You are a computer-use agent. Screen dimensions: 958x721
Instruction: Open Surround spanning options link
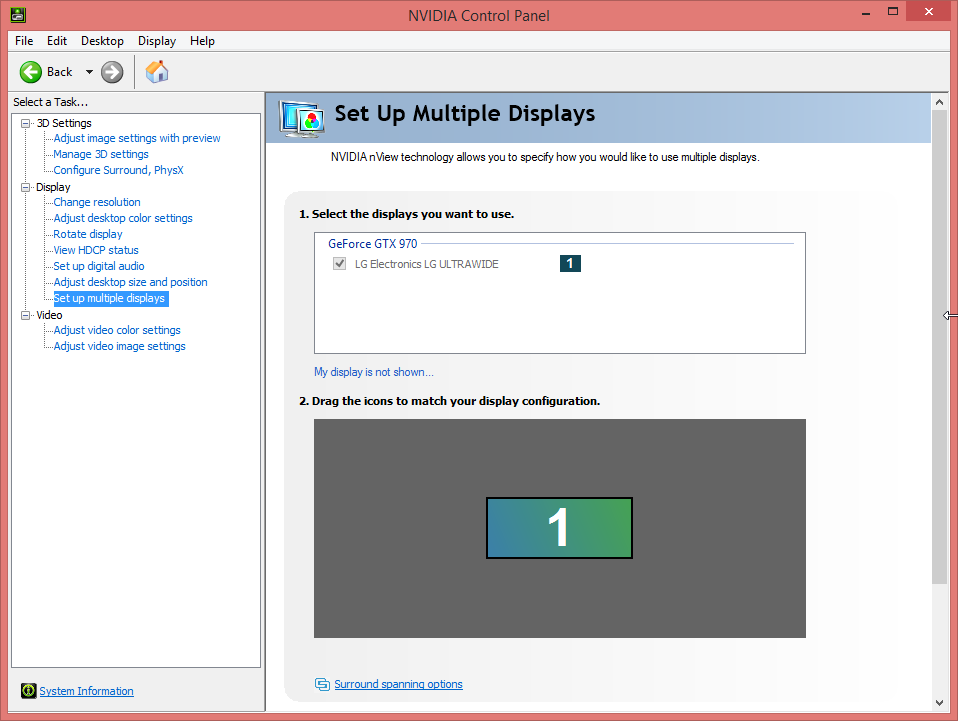(x=398, y=684)
